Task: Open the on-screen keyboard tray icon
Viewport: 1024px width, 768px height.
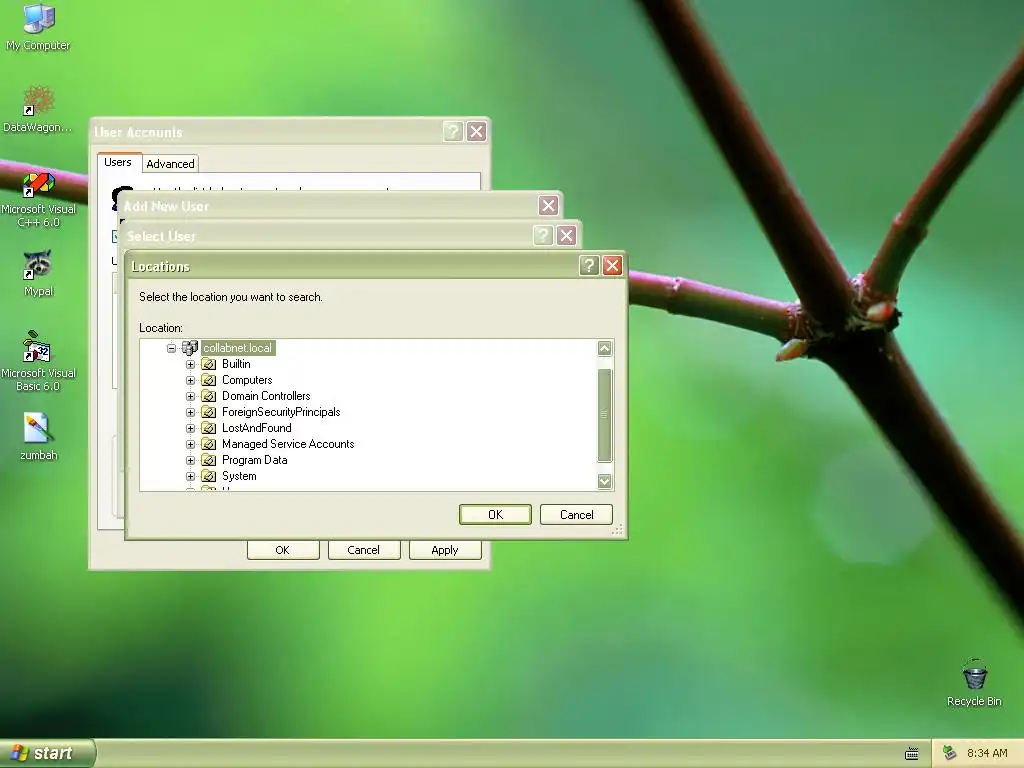Action: [912, 754]
